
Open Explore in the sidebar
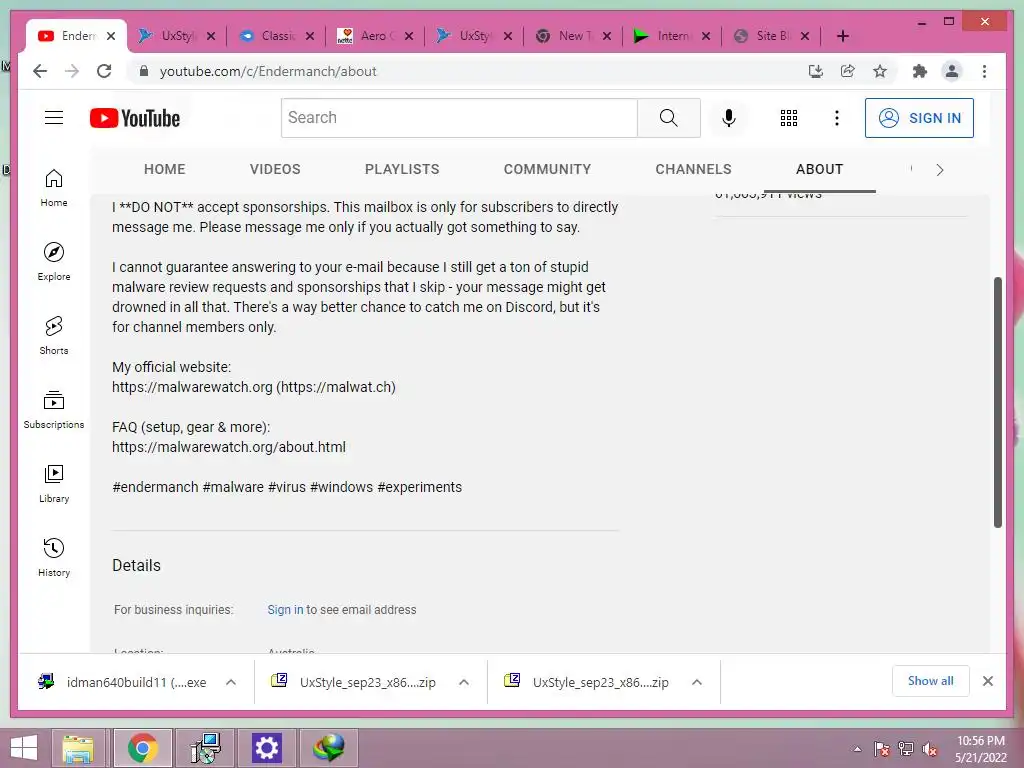point(54,262)
